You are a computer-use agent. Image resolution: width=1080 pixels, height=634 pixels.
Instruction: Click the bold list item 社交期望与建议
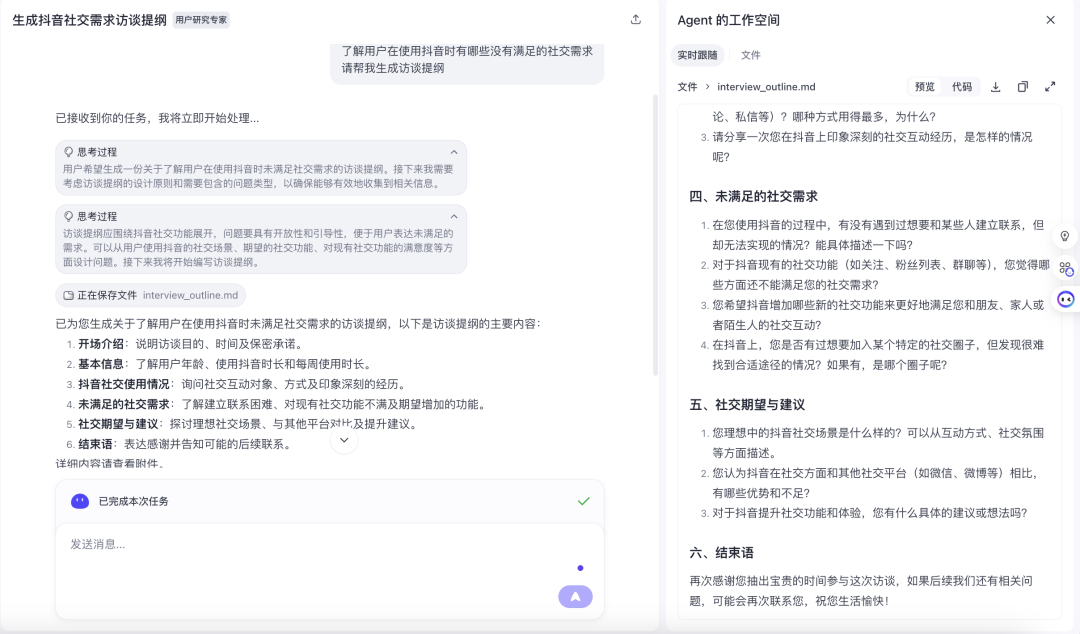118,424
